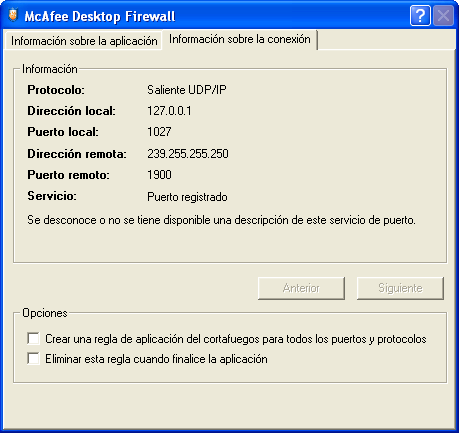The height and width of the screenshot is (433, 459).
Task: Select the Información sobre la conexión tab
Action: click(240, 39)
